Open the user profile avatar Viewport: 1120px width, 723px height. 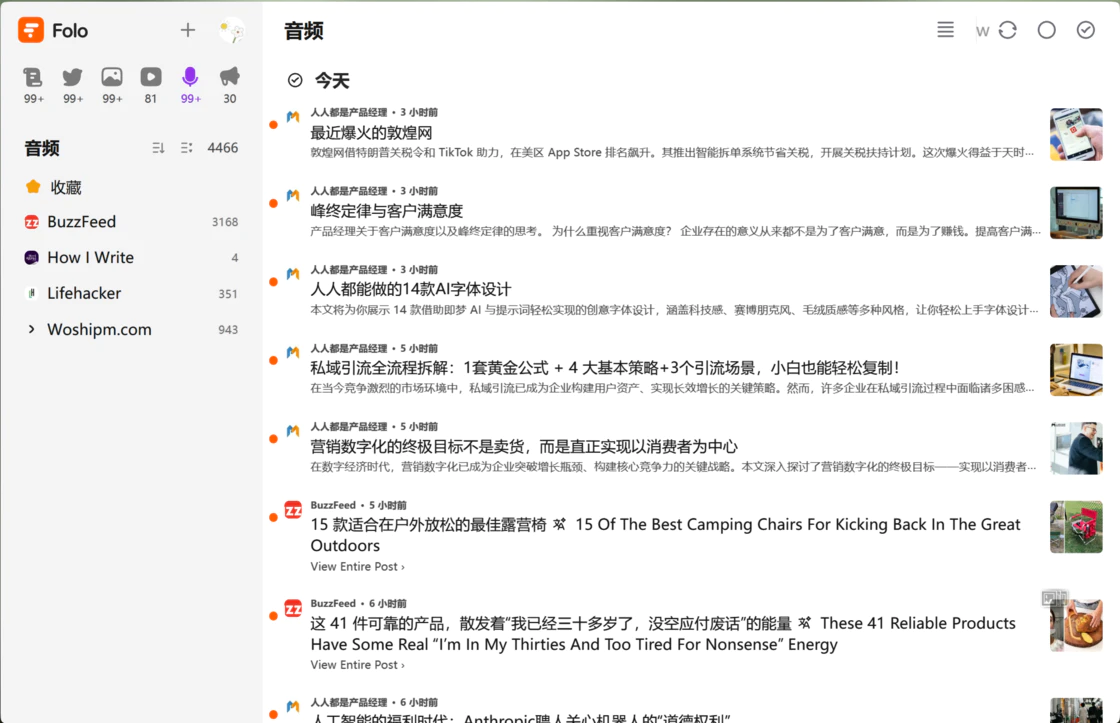tap(232, 31)
